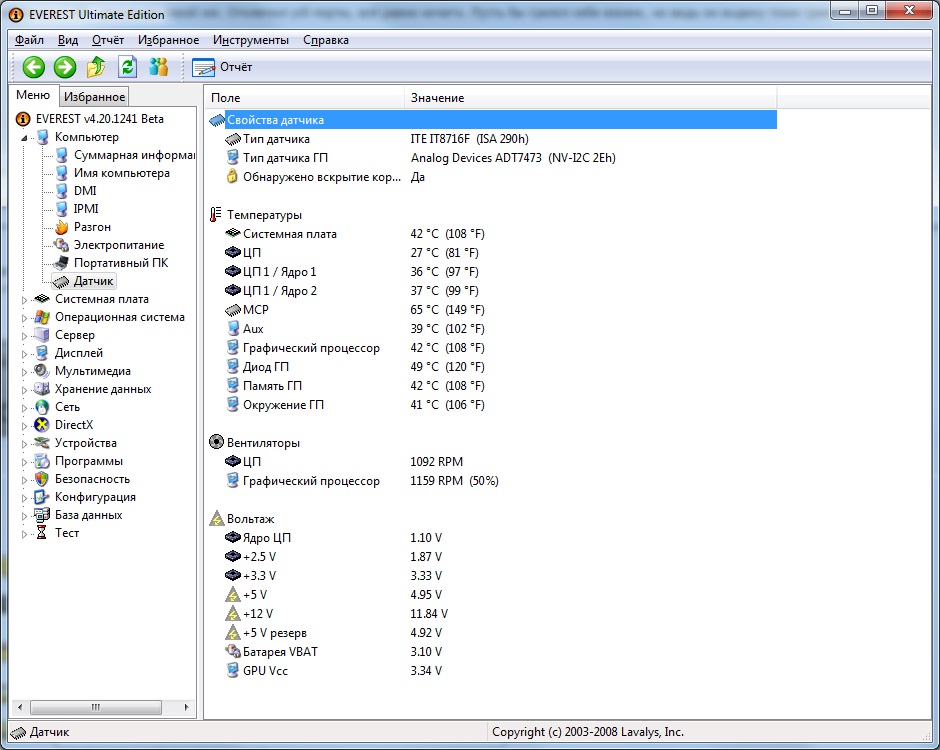This screenshot has height=750, width=940.
Task: Click the battery icon beside Батарея VBAT
Action: [x=233, y=652]
